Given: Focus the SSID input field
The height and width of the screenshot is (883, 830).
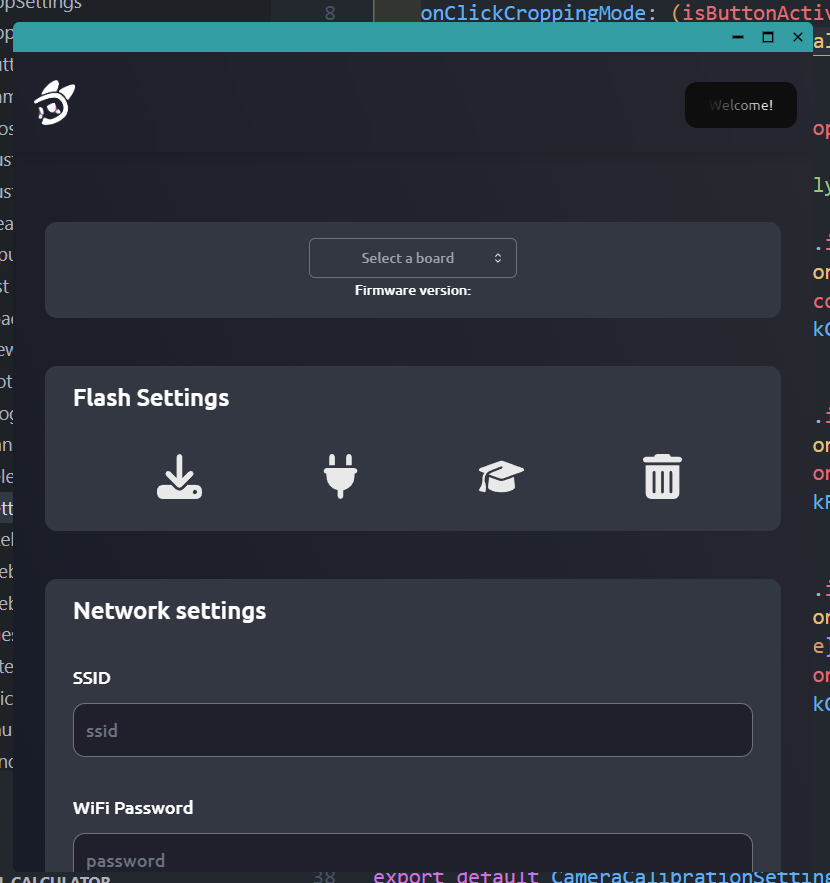Looking at the screenshot, I should 413,730.
